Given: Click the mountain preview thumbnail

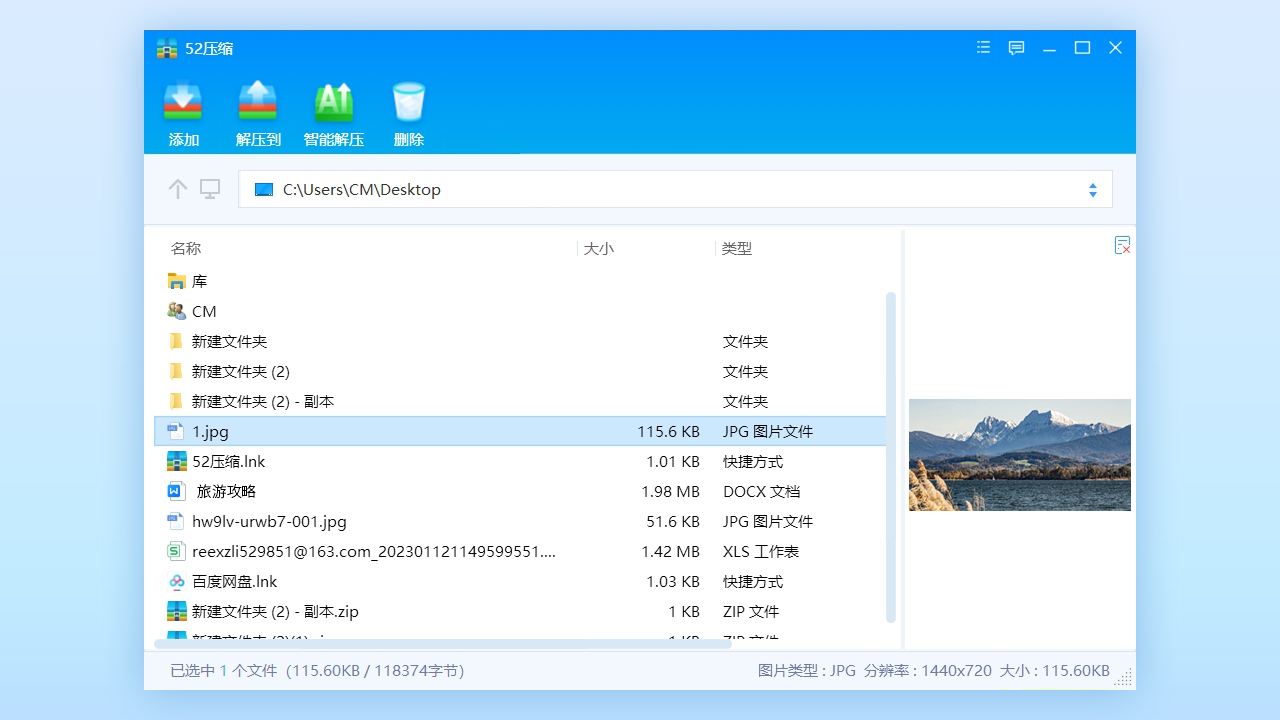Looking at the screenshot, I should [1019, 455].
